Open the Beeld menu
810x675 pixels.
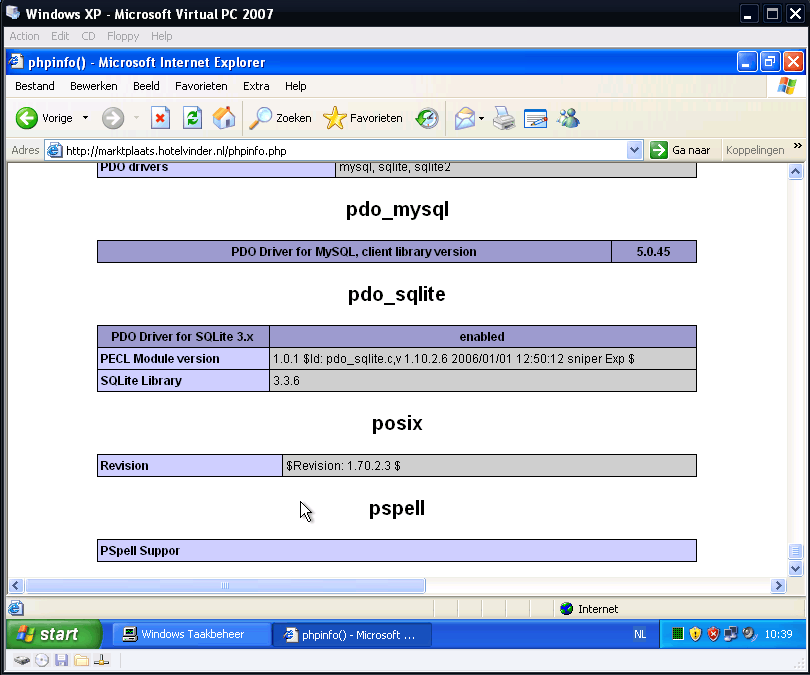click(x=146, y=86)
